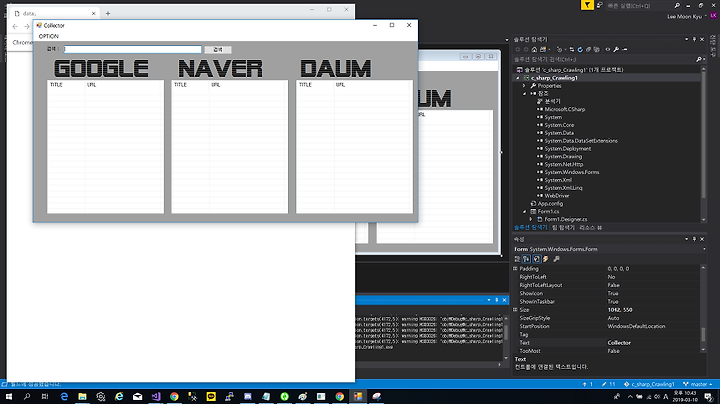
Task: Open the master branch dropdown in status bar
Action: tap(698, 384)
